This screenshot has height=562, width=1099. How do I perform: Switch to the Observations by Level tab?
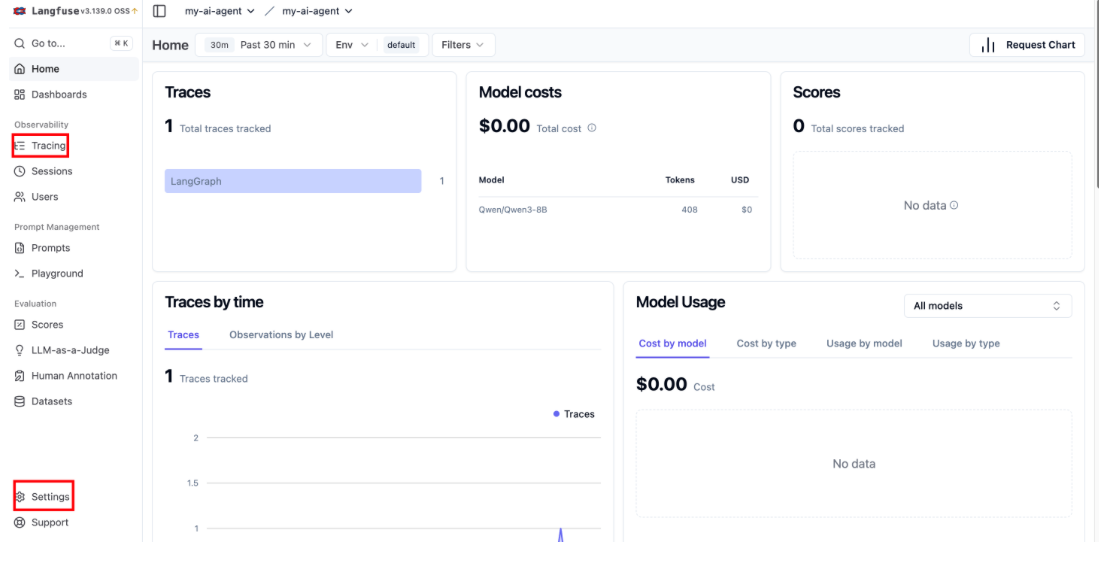pos(281,335)
